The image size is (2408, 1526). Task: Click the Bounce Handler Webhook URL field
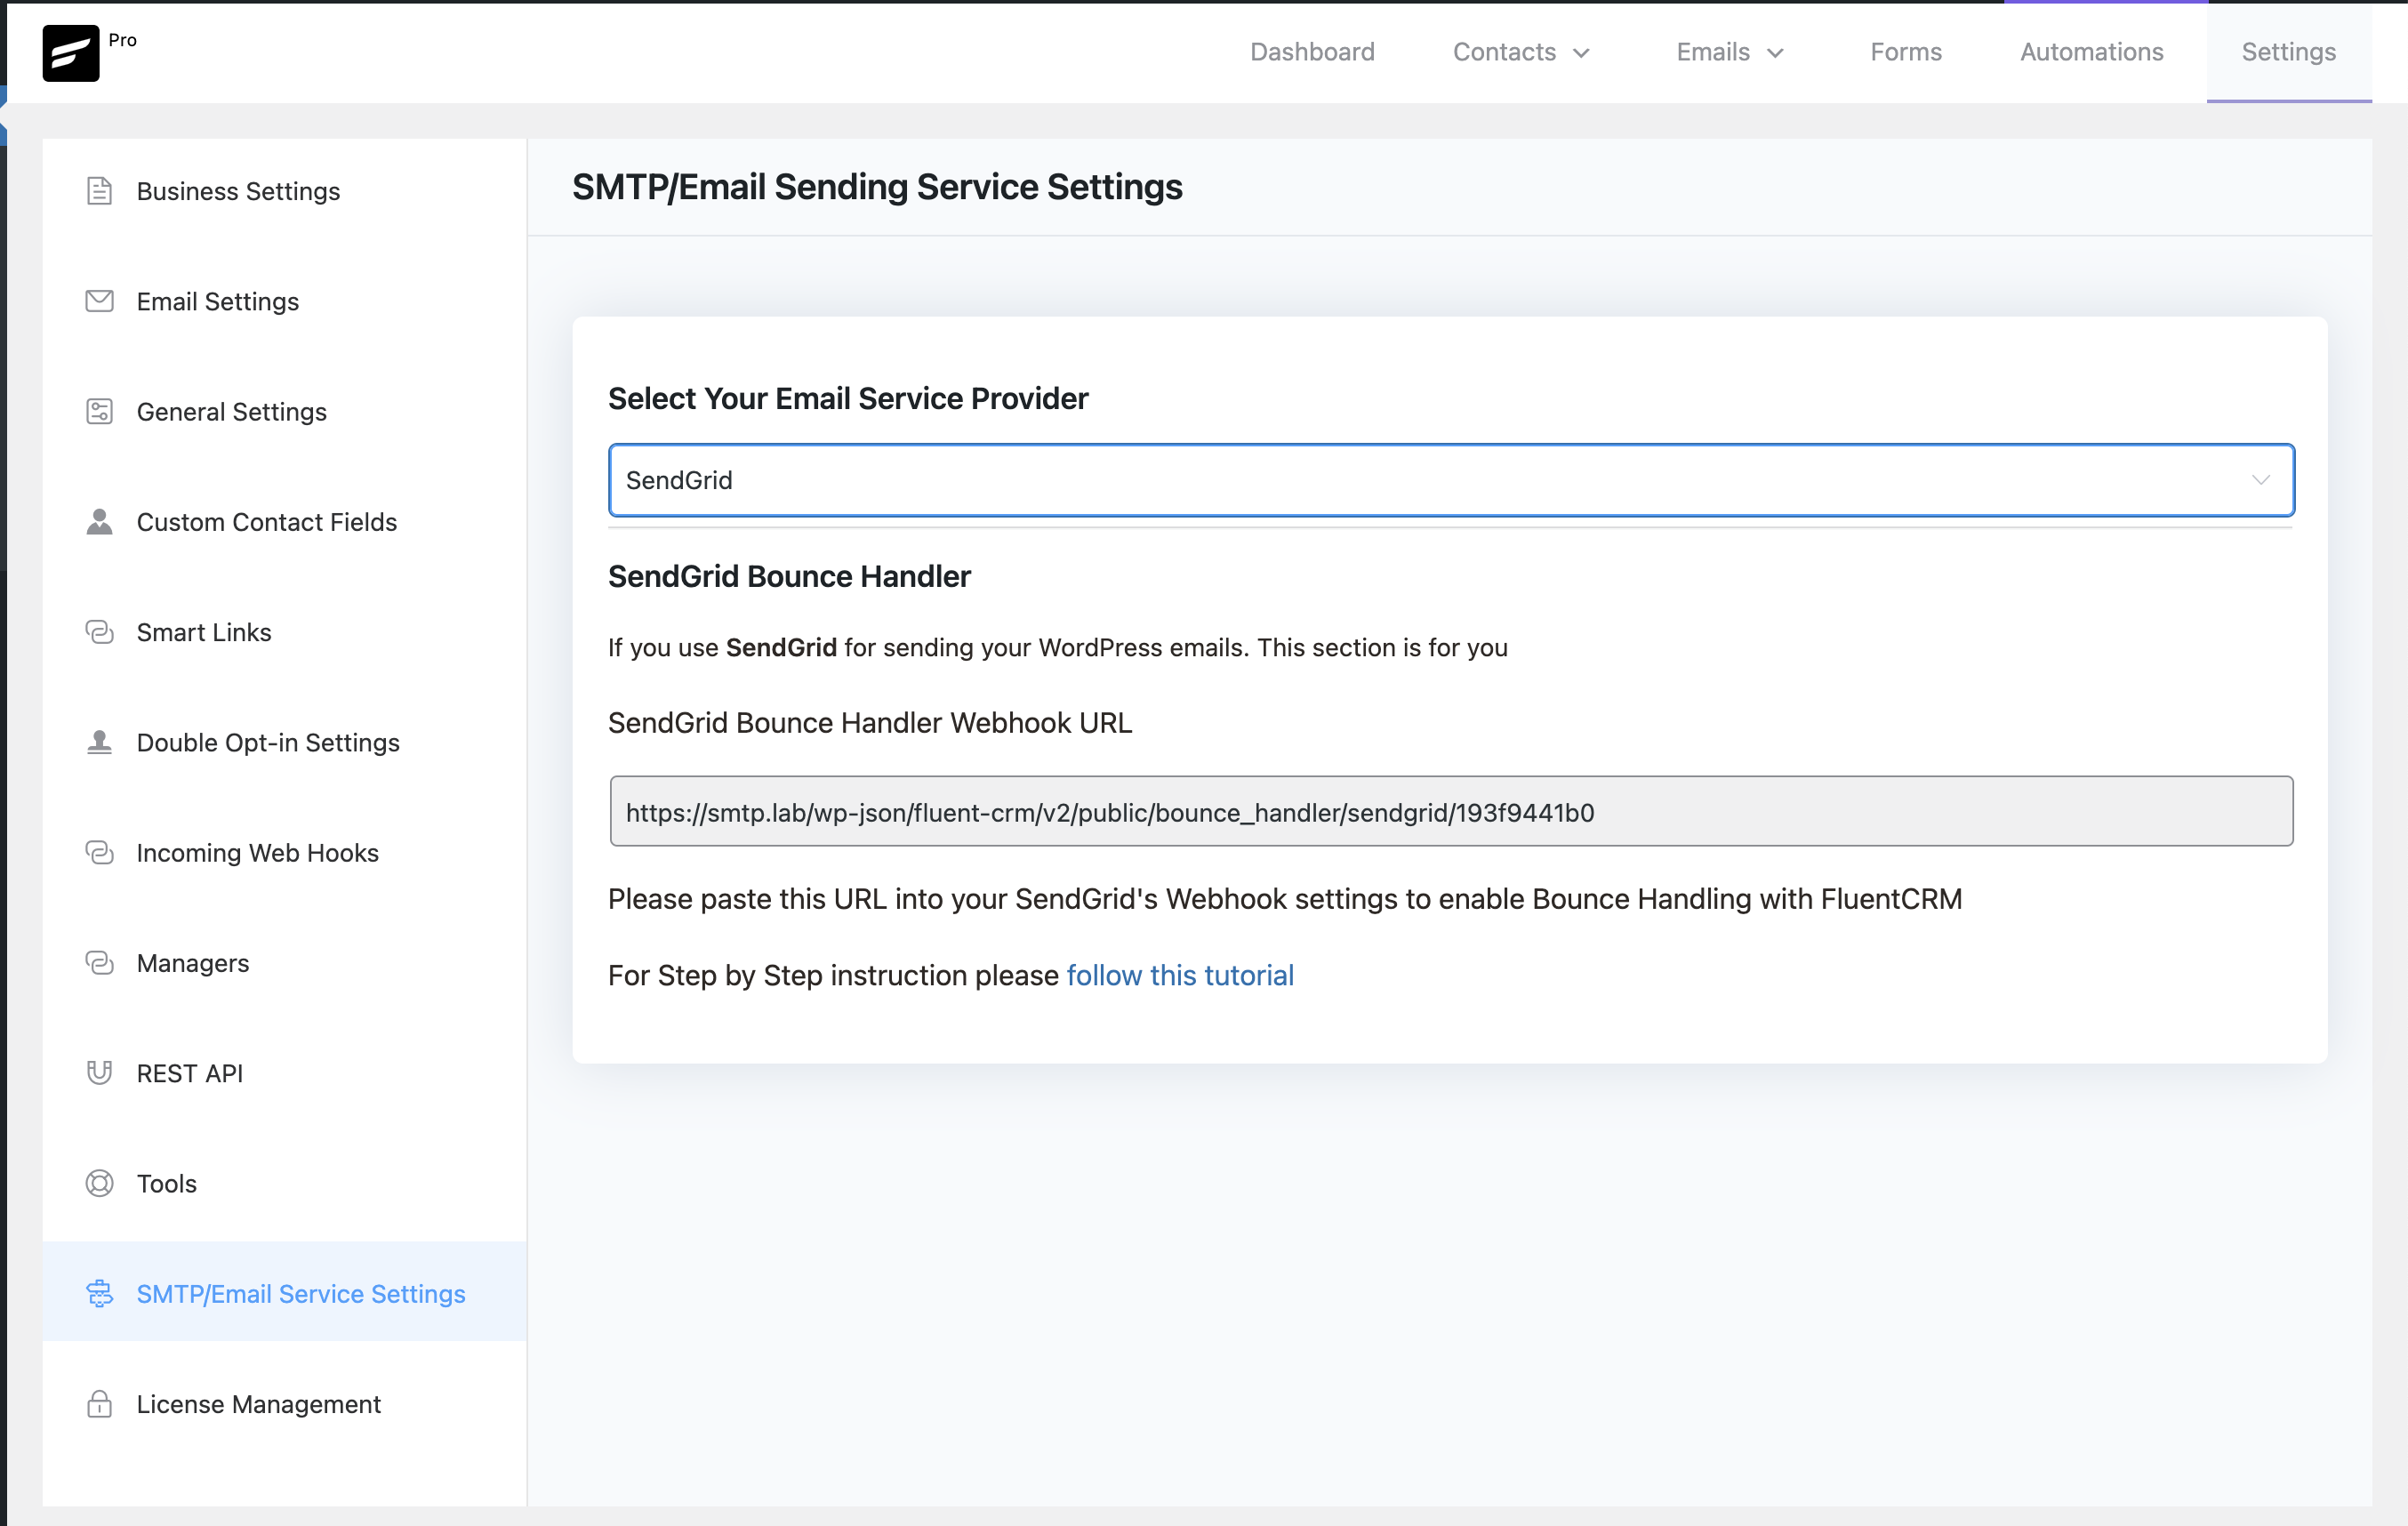pyautogui.click(x=1450, y=811)
